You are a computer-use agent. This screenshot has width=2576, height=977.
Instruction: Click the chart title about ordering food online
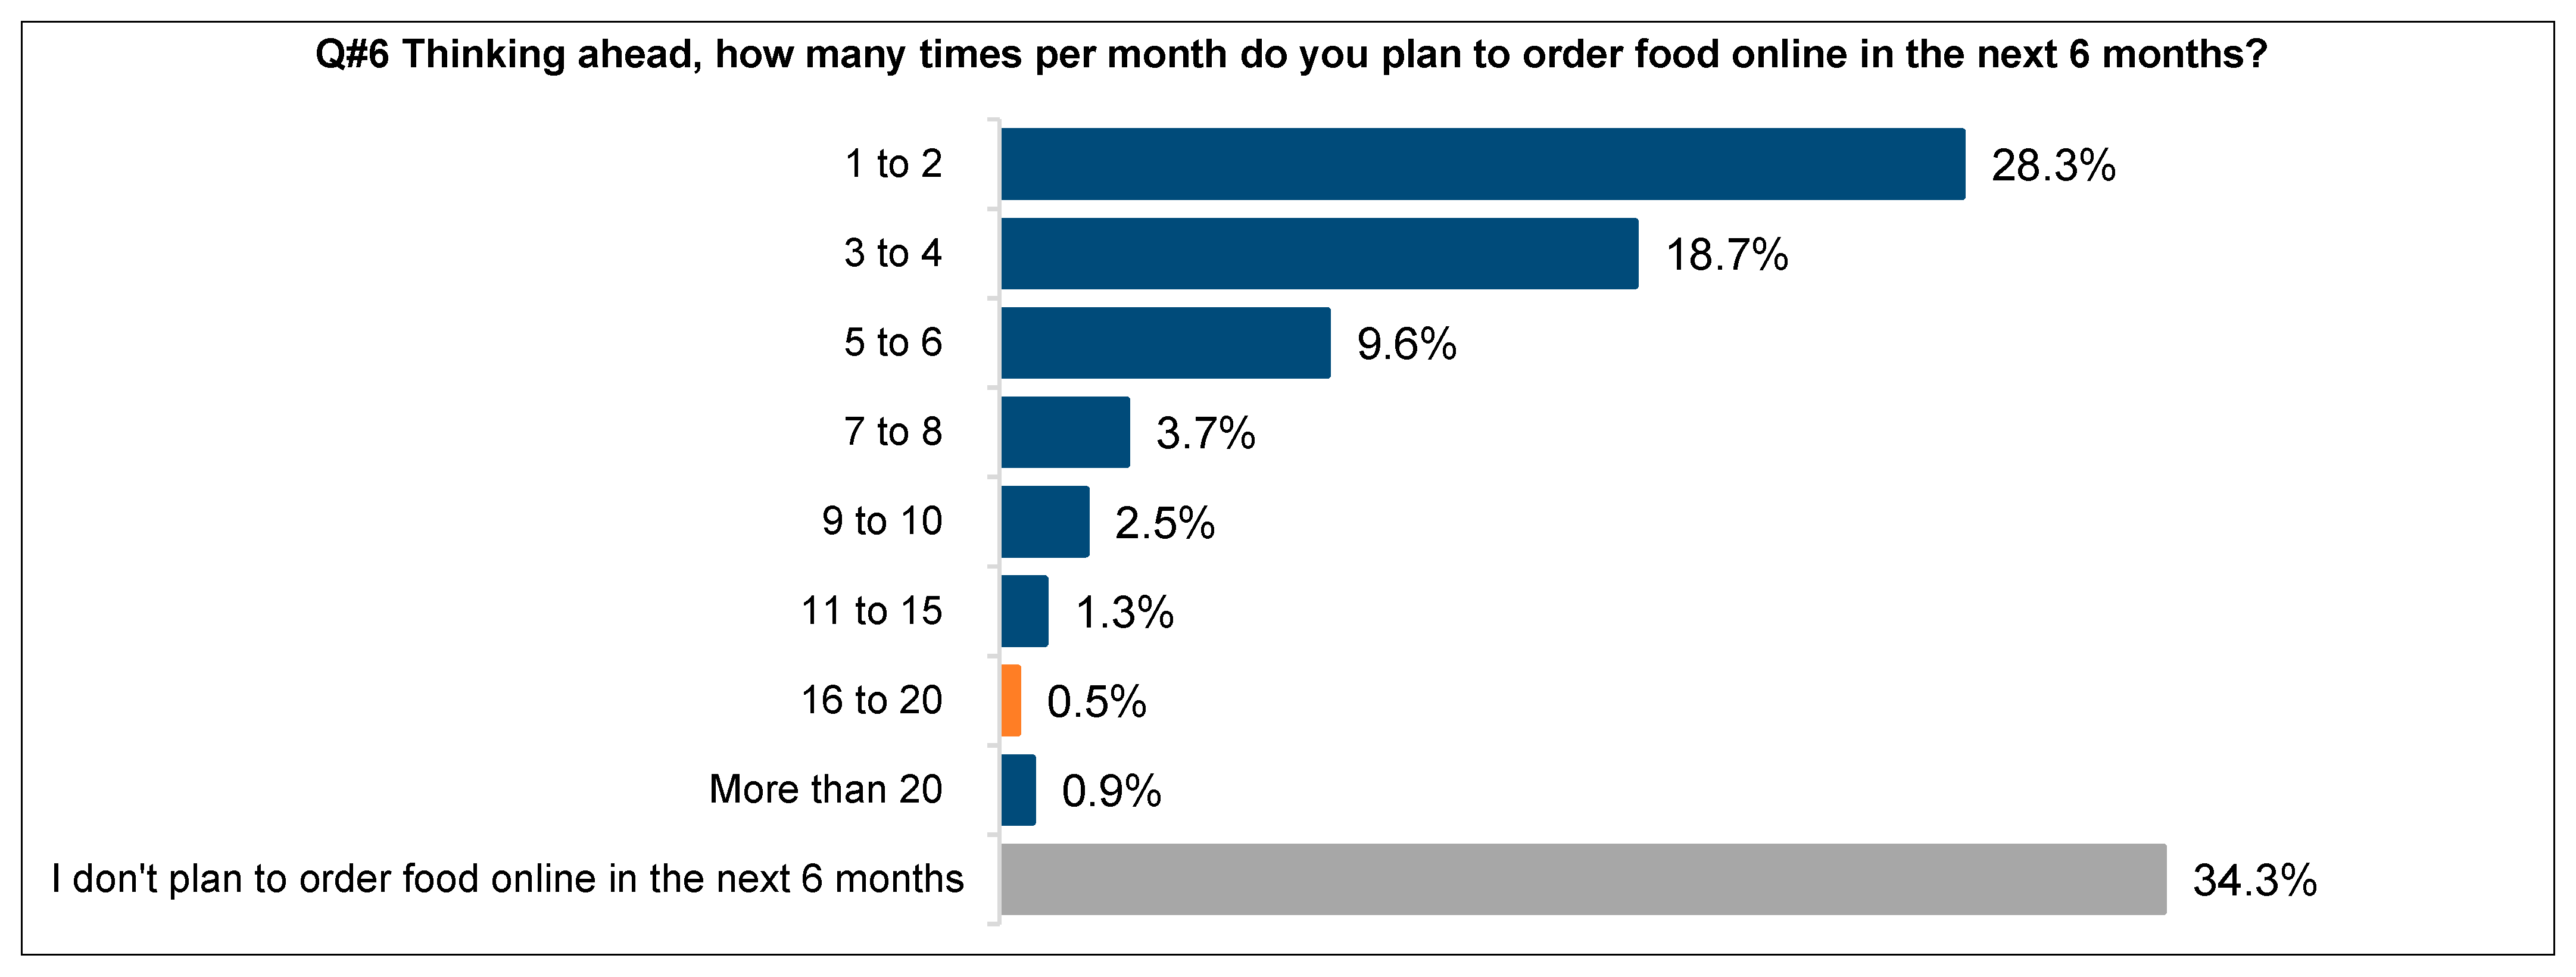coord(1290,54)
